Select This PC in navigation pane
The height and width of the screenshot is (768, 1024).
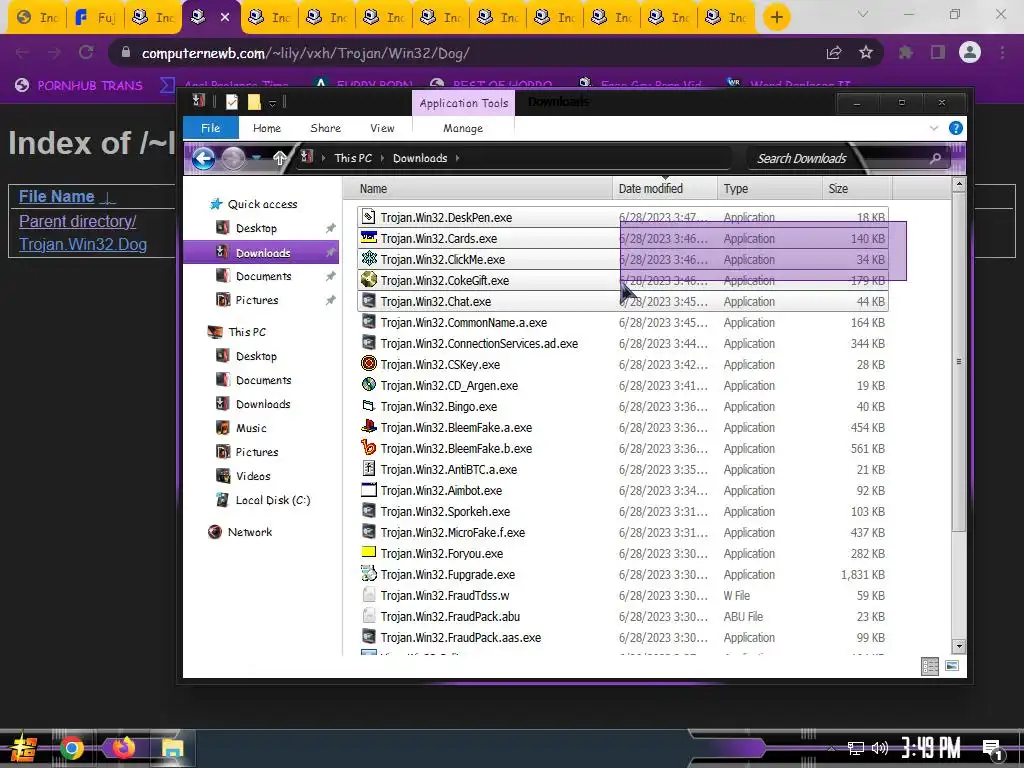click(247, 332)
